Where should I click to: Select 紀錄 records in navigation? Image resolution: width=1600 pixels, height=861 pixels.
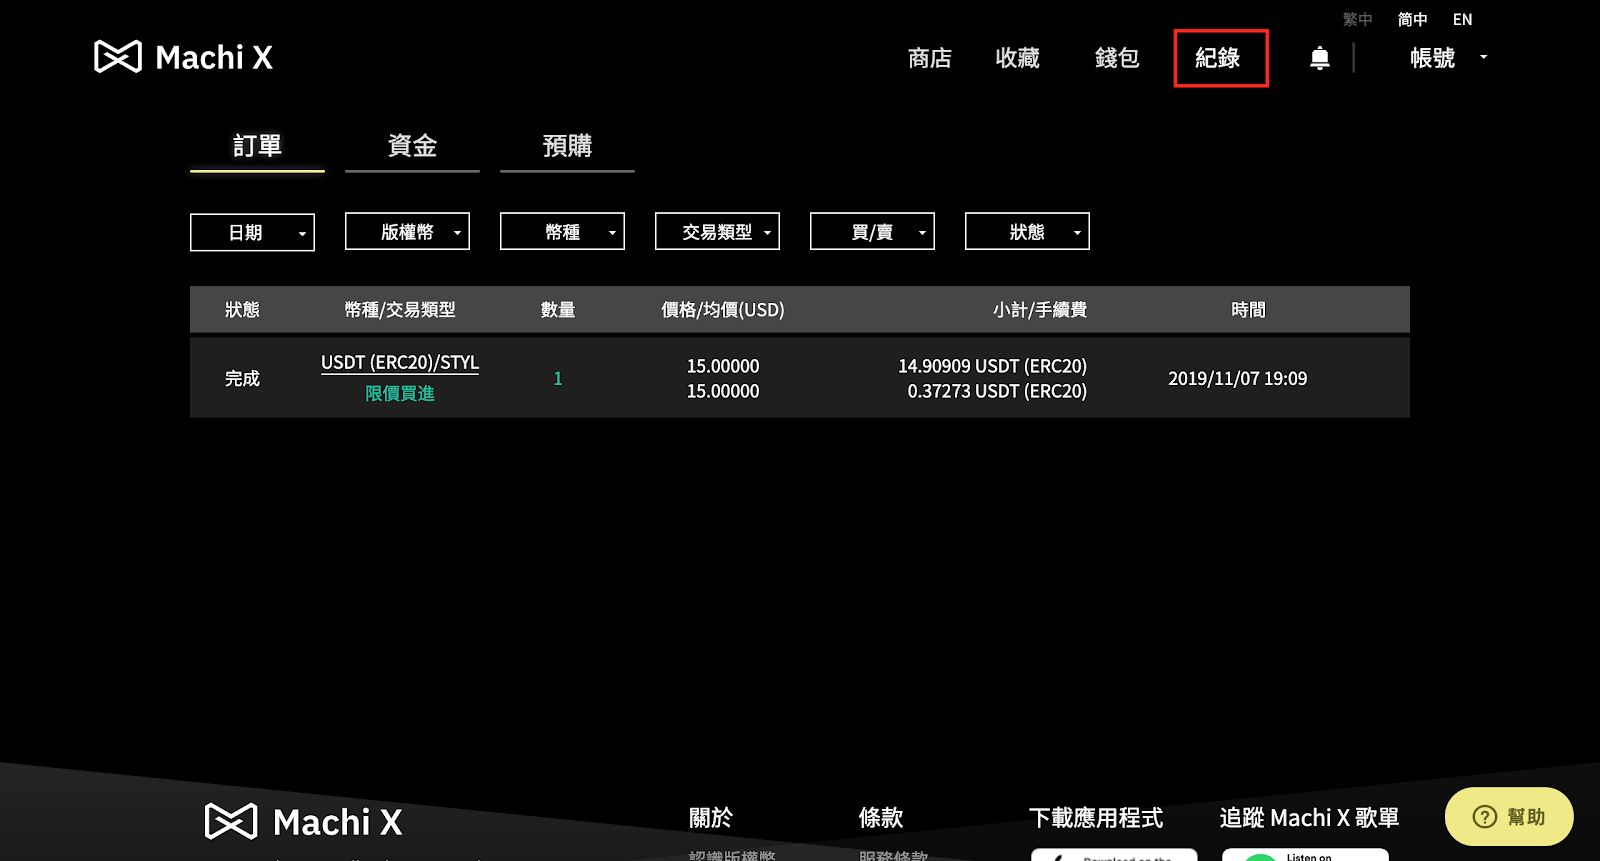click(x=1218, y=58)
